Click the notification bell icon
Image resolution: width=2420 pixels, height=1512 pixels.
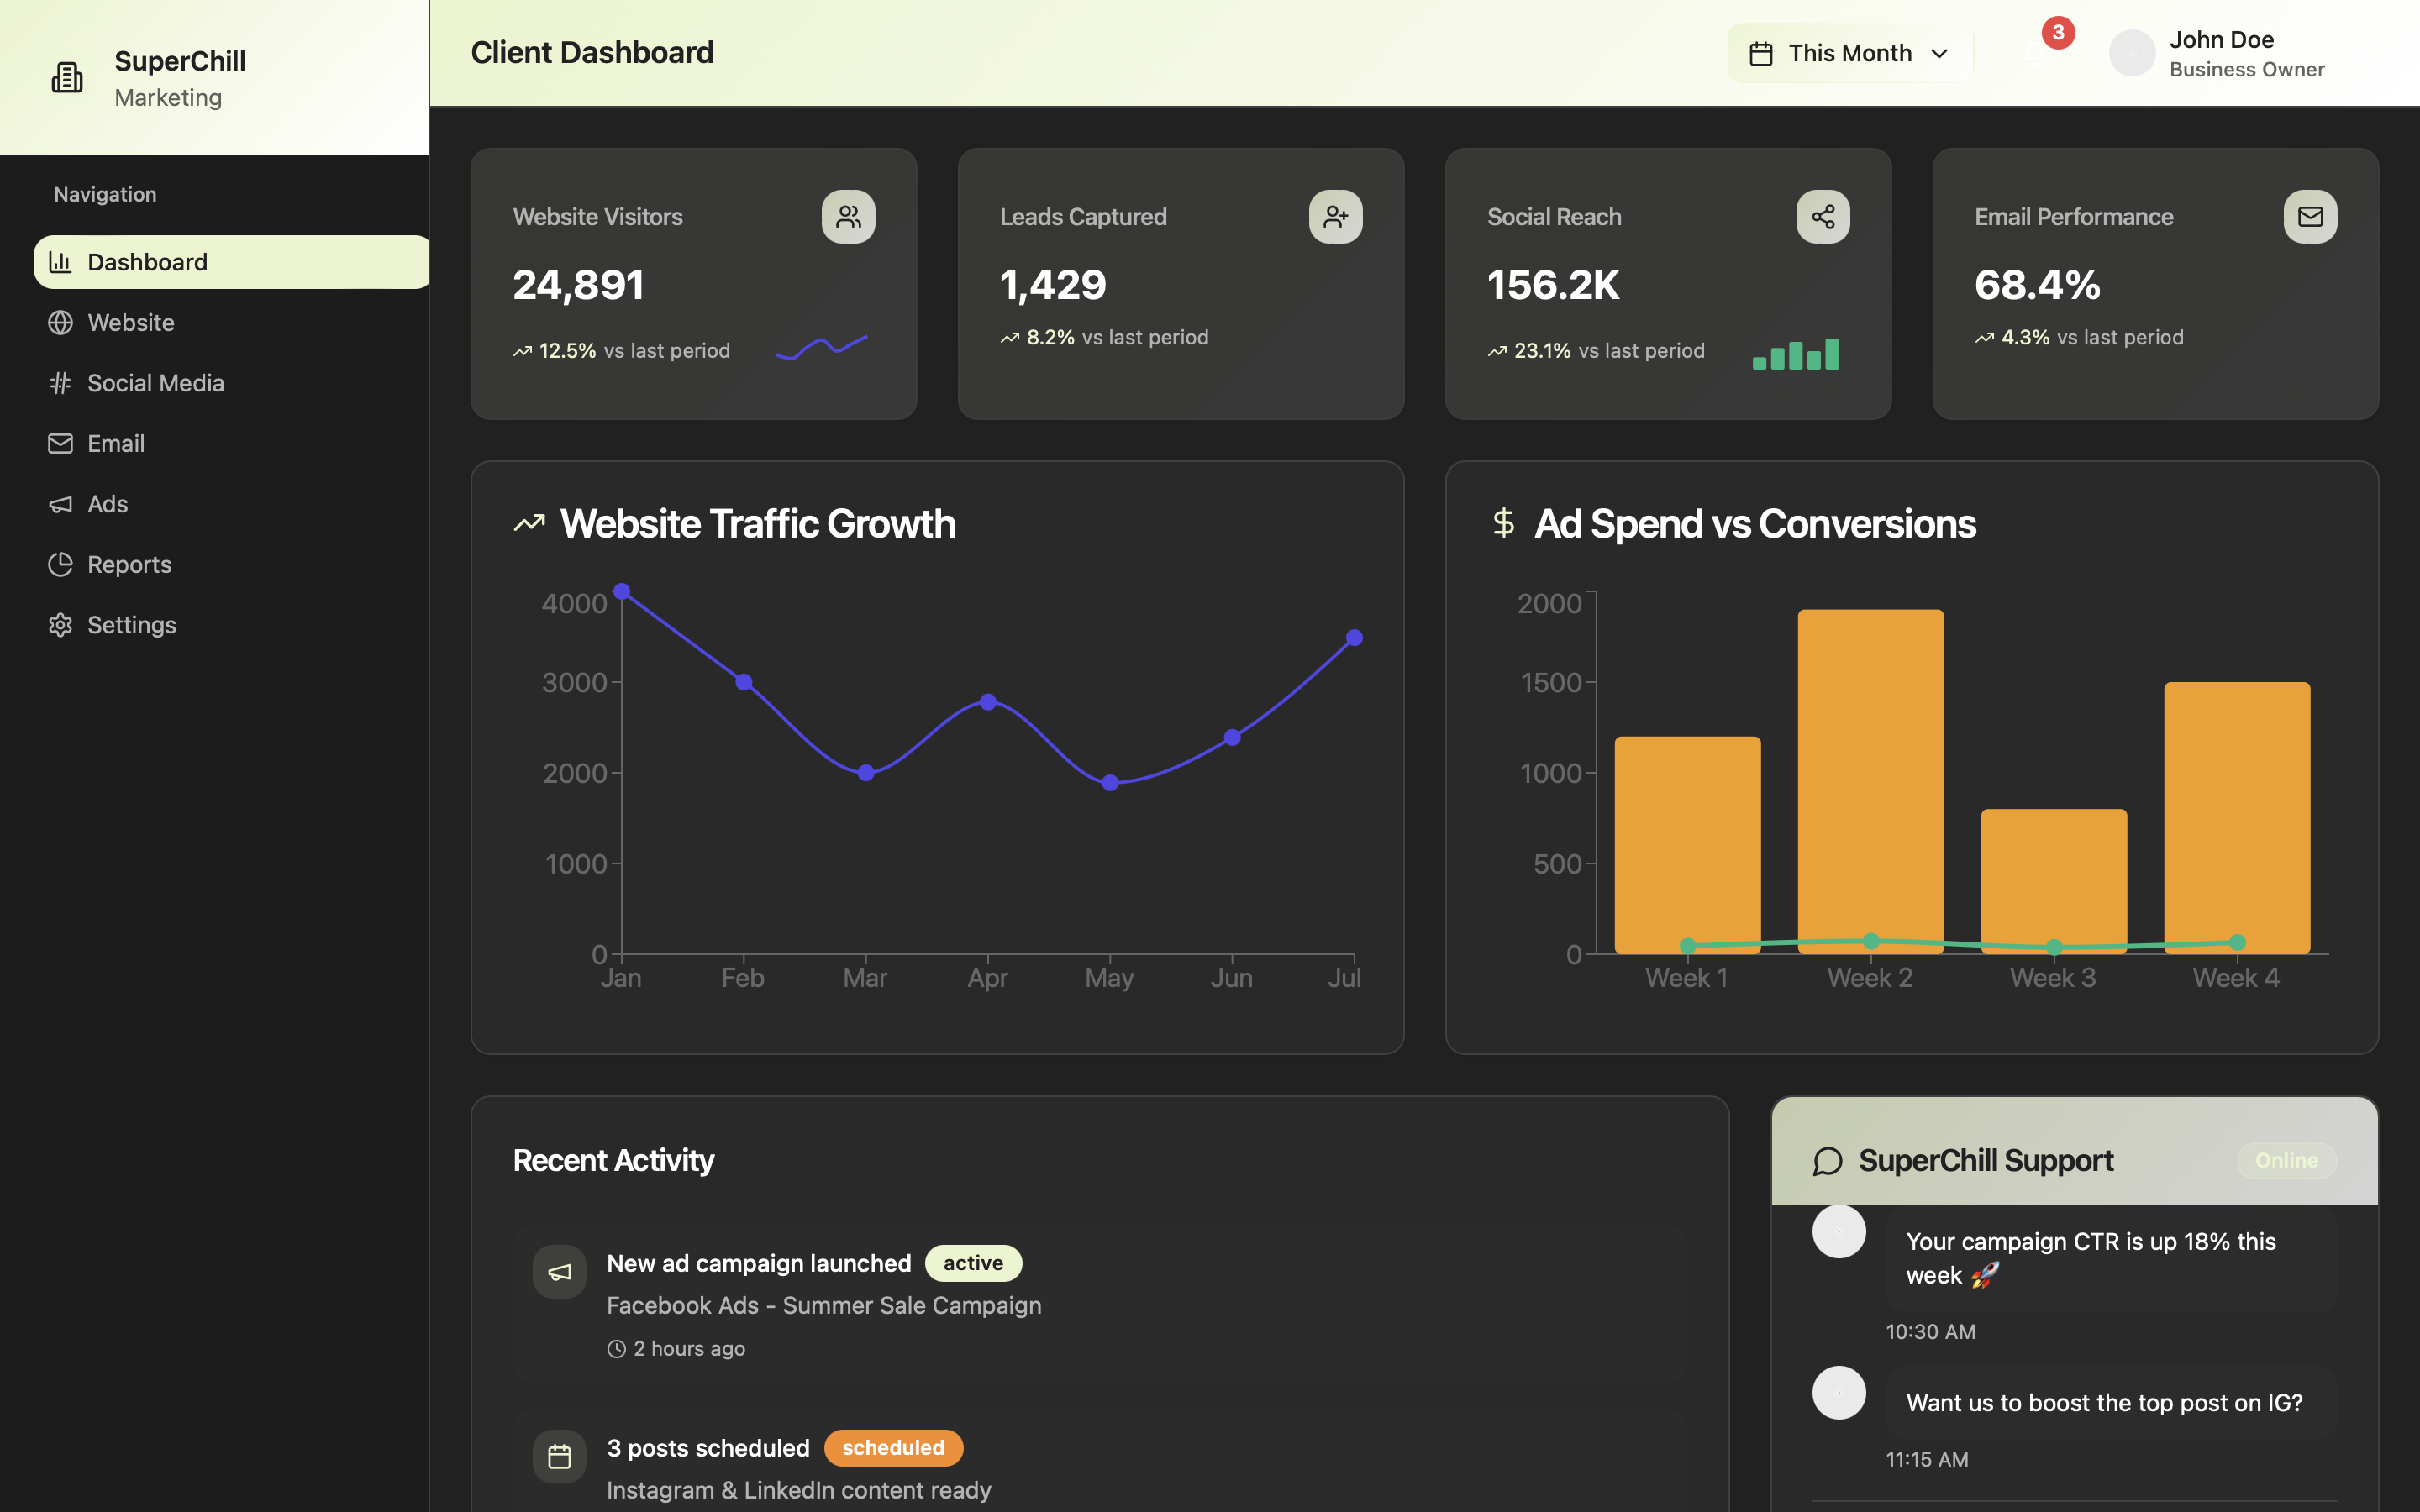coord(2036,53)
